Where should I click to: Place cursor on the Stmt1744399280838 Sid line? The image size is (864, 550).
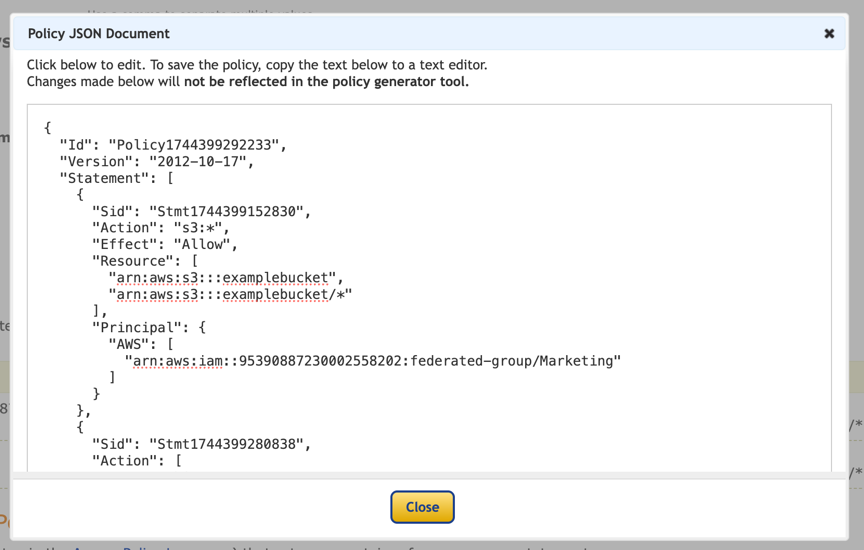click(x=201, y=444)
